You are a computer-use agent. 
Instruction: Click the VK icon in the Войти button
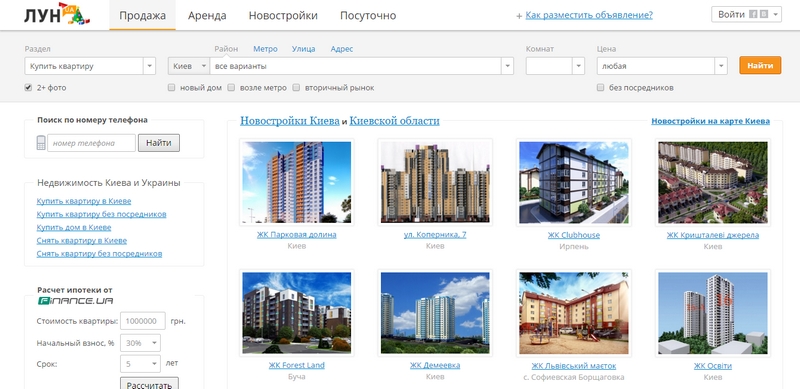(x=763, y=15)
